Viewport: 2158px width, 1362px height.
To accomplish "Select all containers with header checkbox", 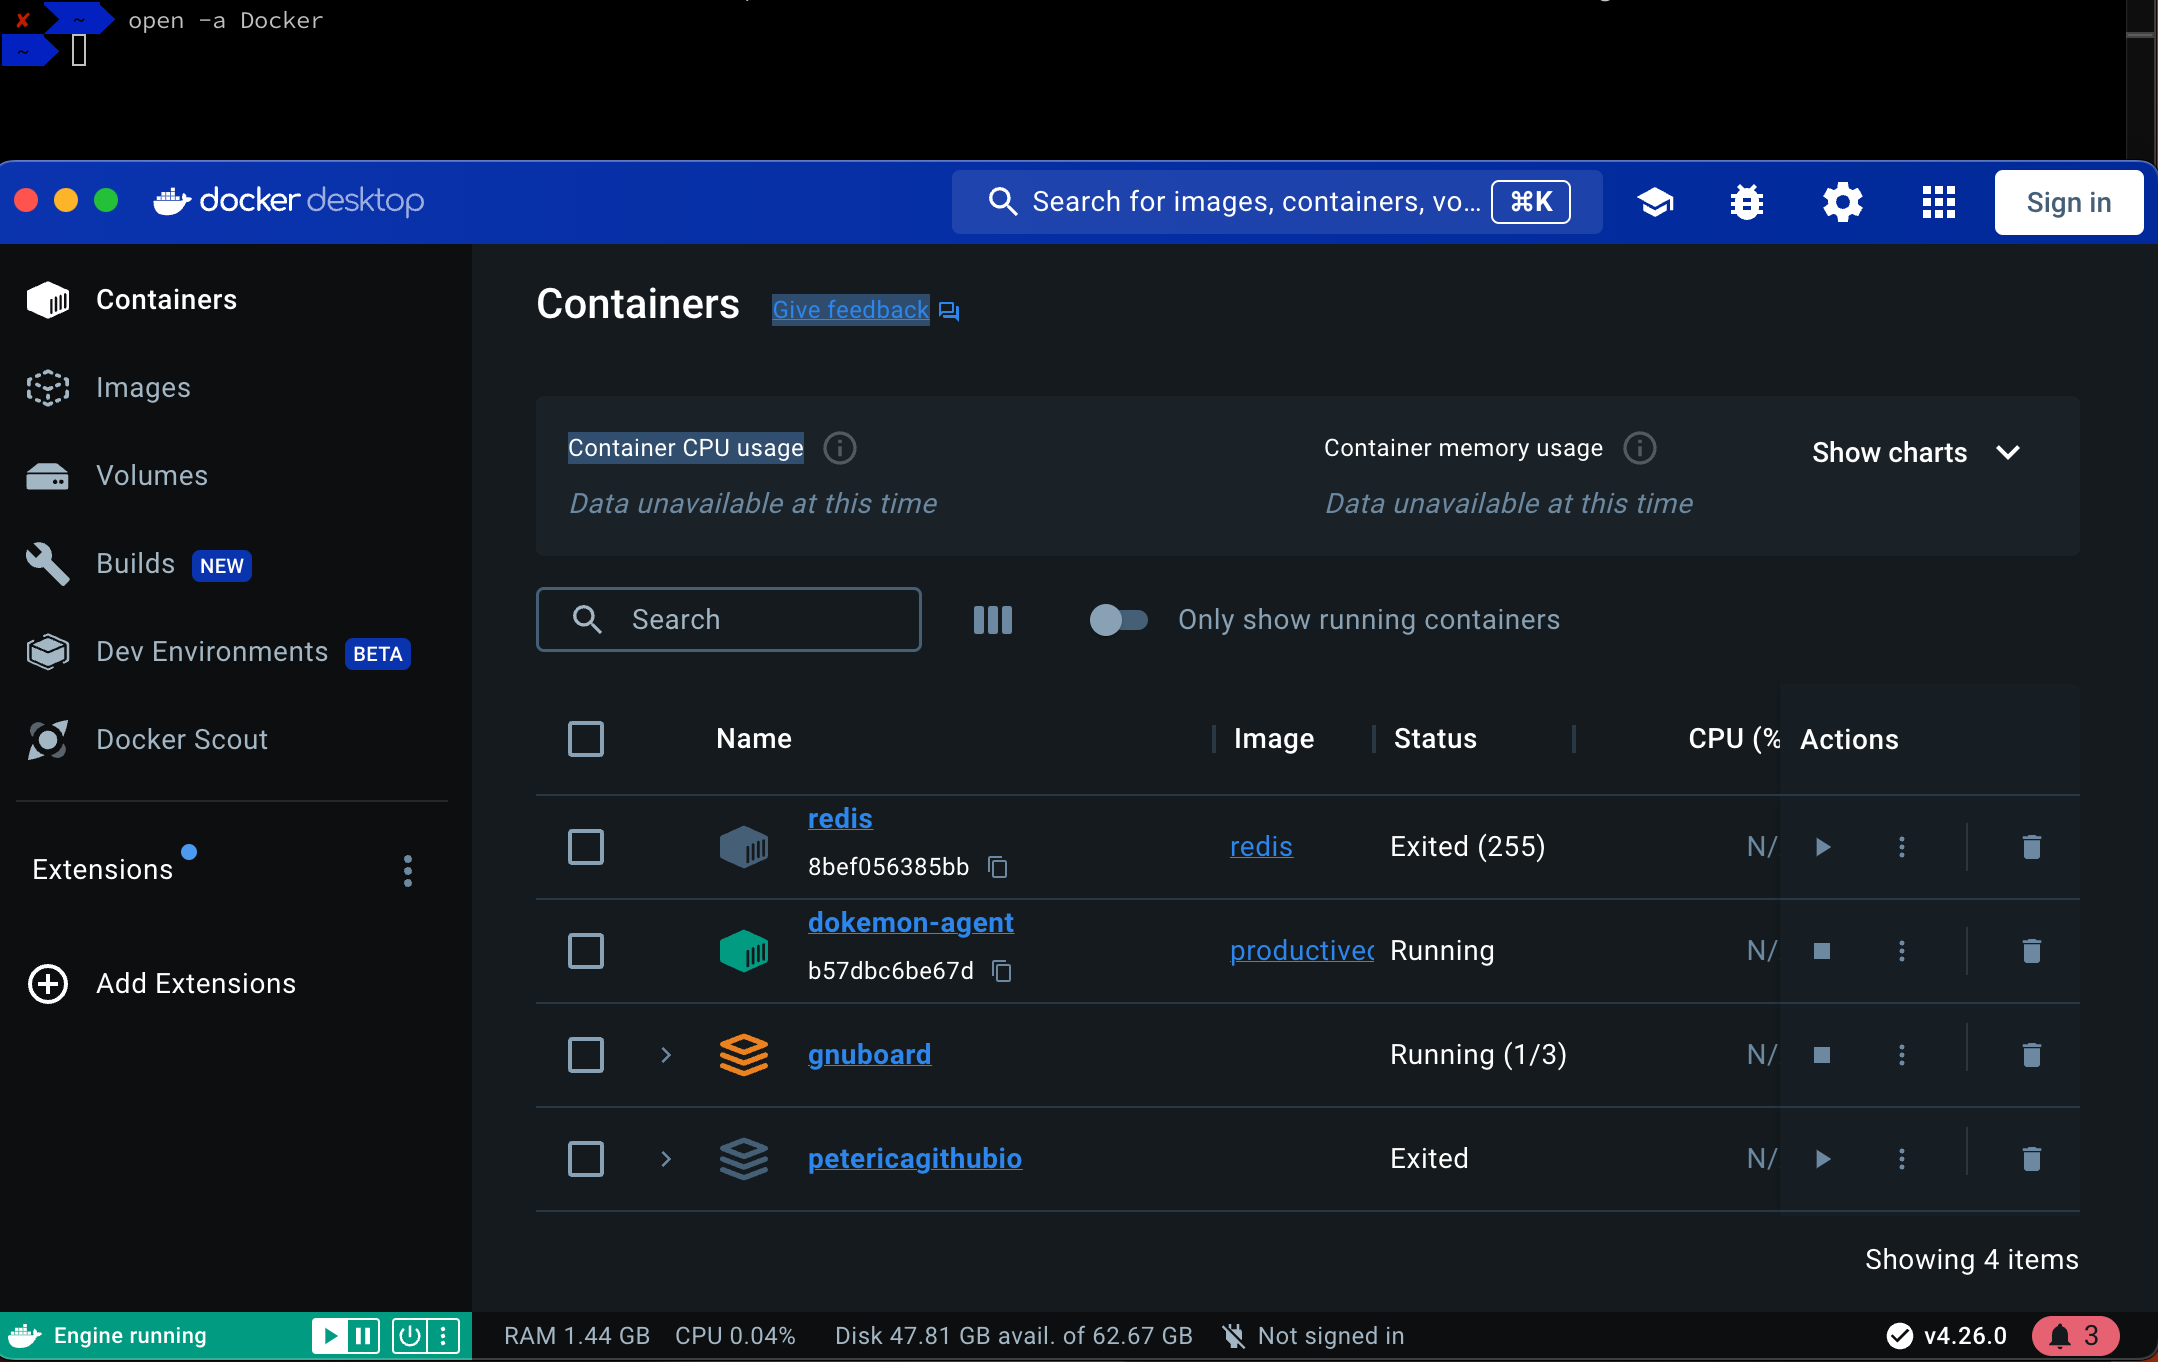I will click(586, 739).
